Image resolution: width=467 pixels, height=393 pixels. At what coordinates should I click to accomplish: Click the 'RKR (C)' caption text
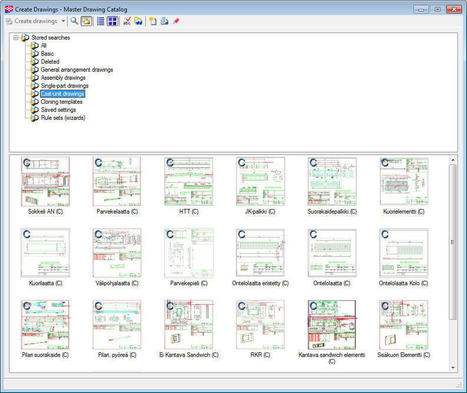tap(260, 355)
